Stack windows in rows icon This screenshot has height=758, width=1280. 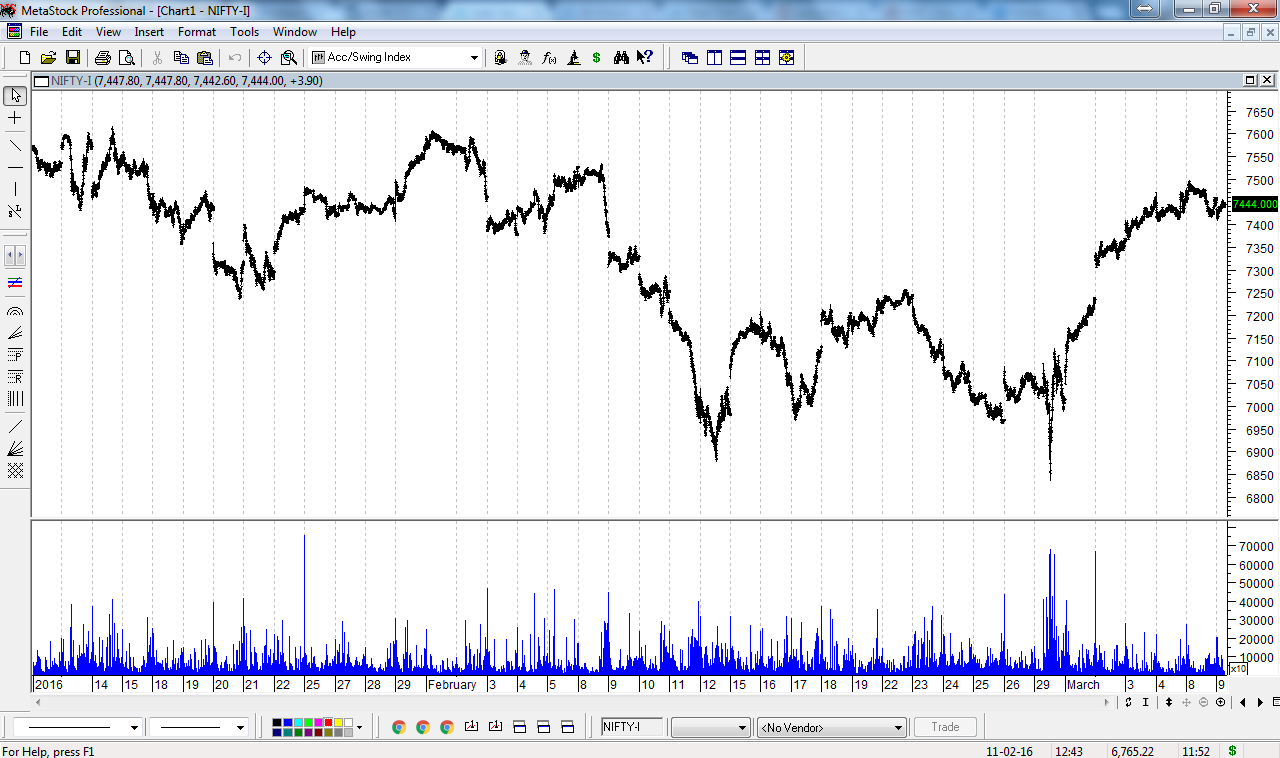738,58
